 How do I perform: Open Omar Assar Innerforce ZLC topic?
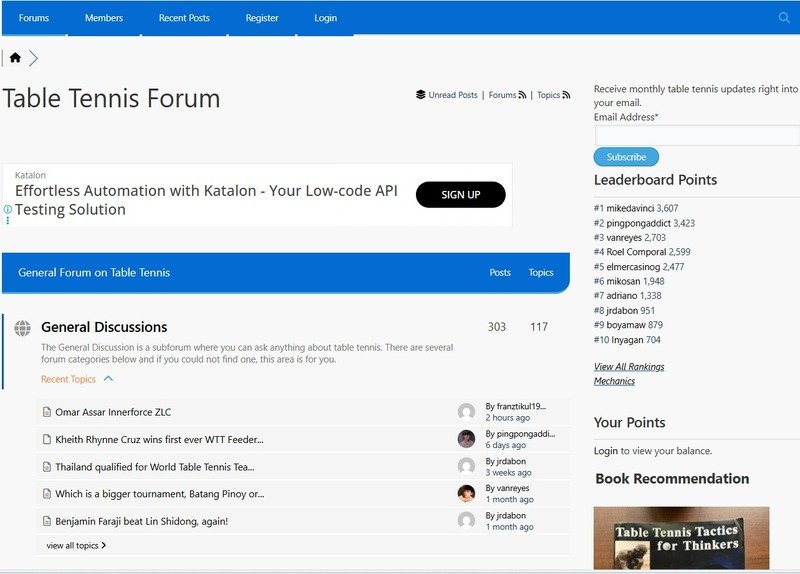coord(113,412)
